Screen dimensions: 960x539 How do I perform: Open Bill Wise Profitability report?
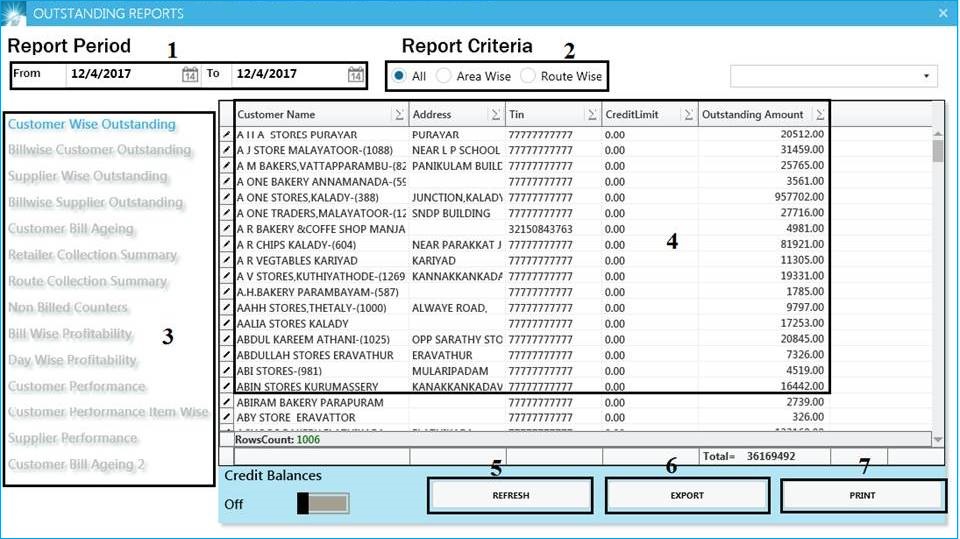[70, 334]
